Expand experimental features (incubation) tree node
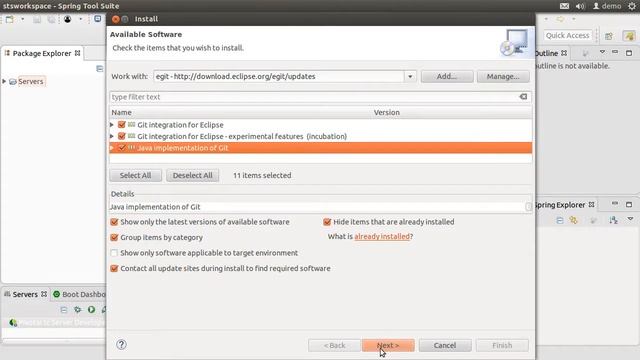Image resolution: width=640 pixels, height=360 pixels. coord(112,136)
